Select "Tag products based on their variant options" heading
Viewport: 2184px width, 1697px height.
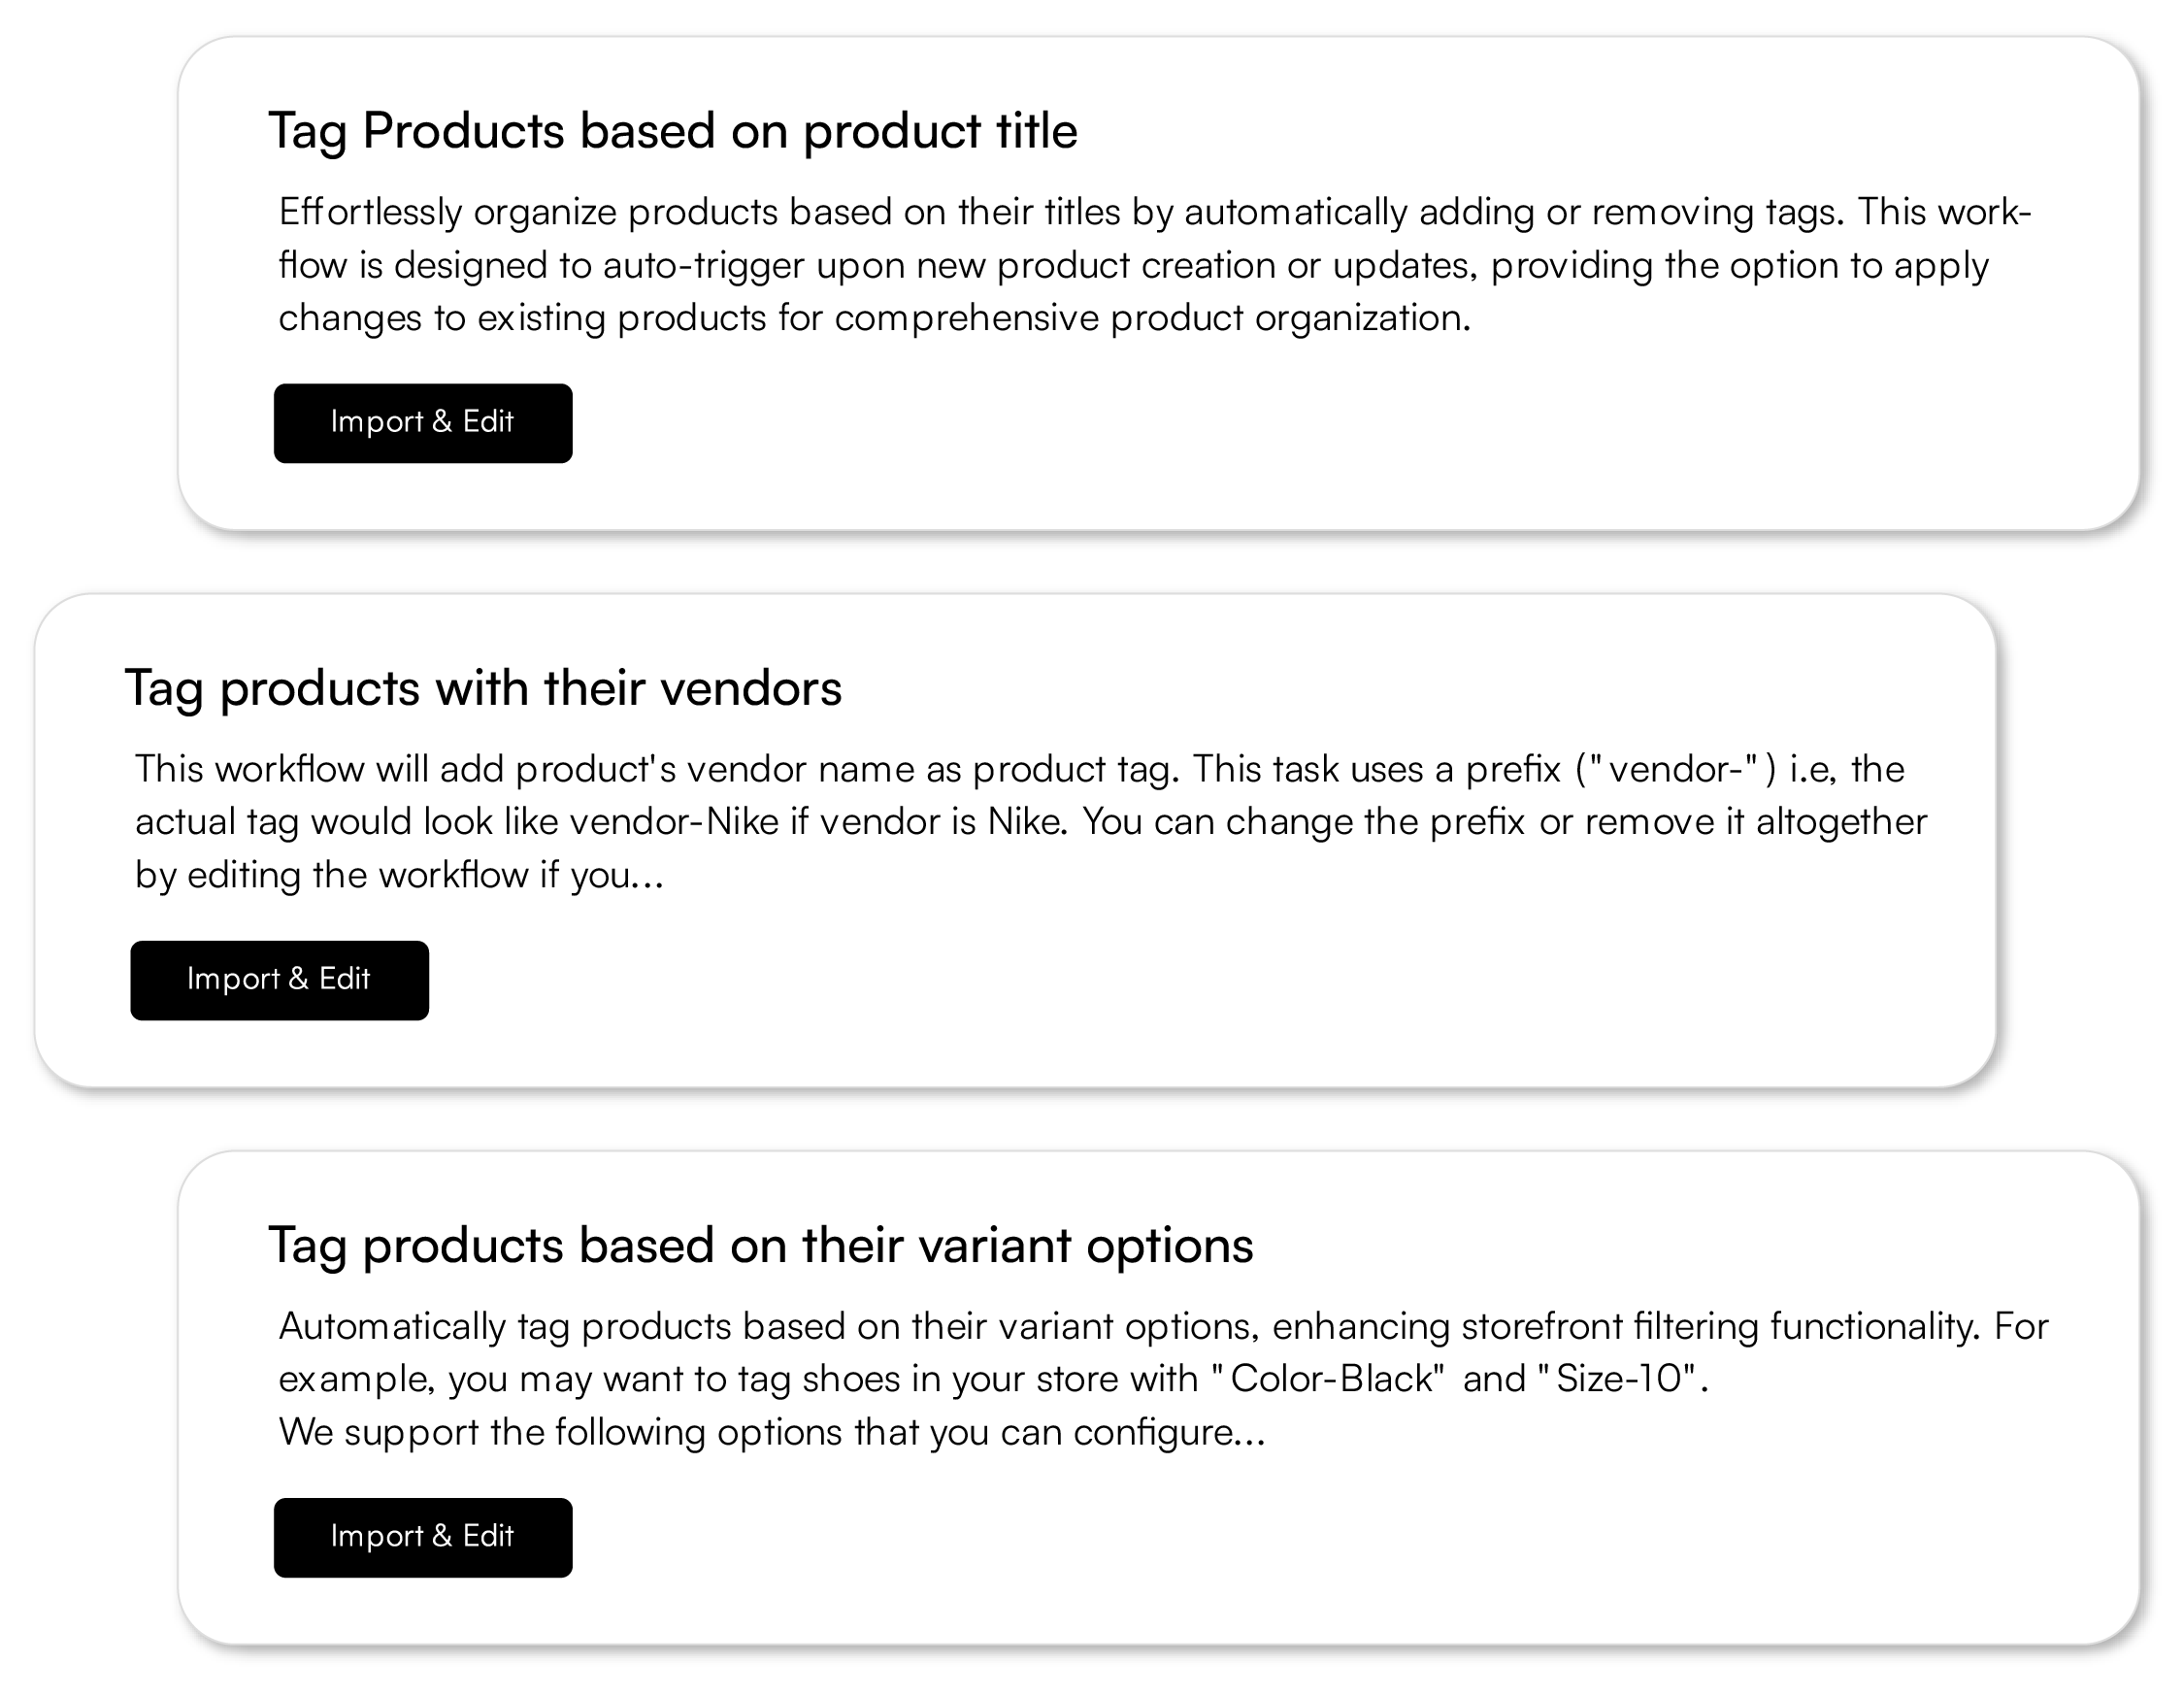760,1245
